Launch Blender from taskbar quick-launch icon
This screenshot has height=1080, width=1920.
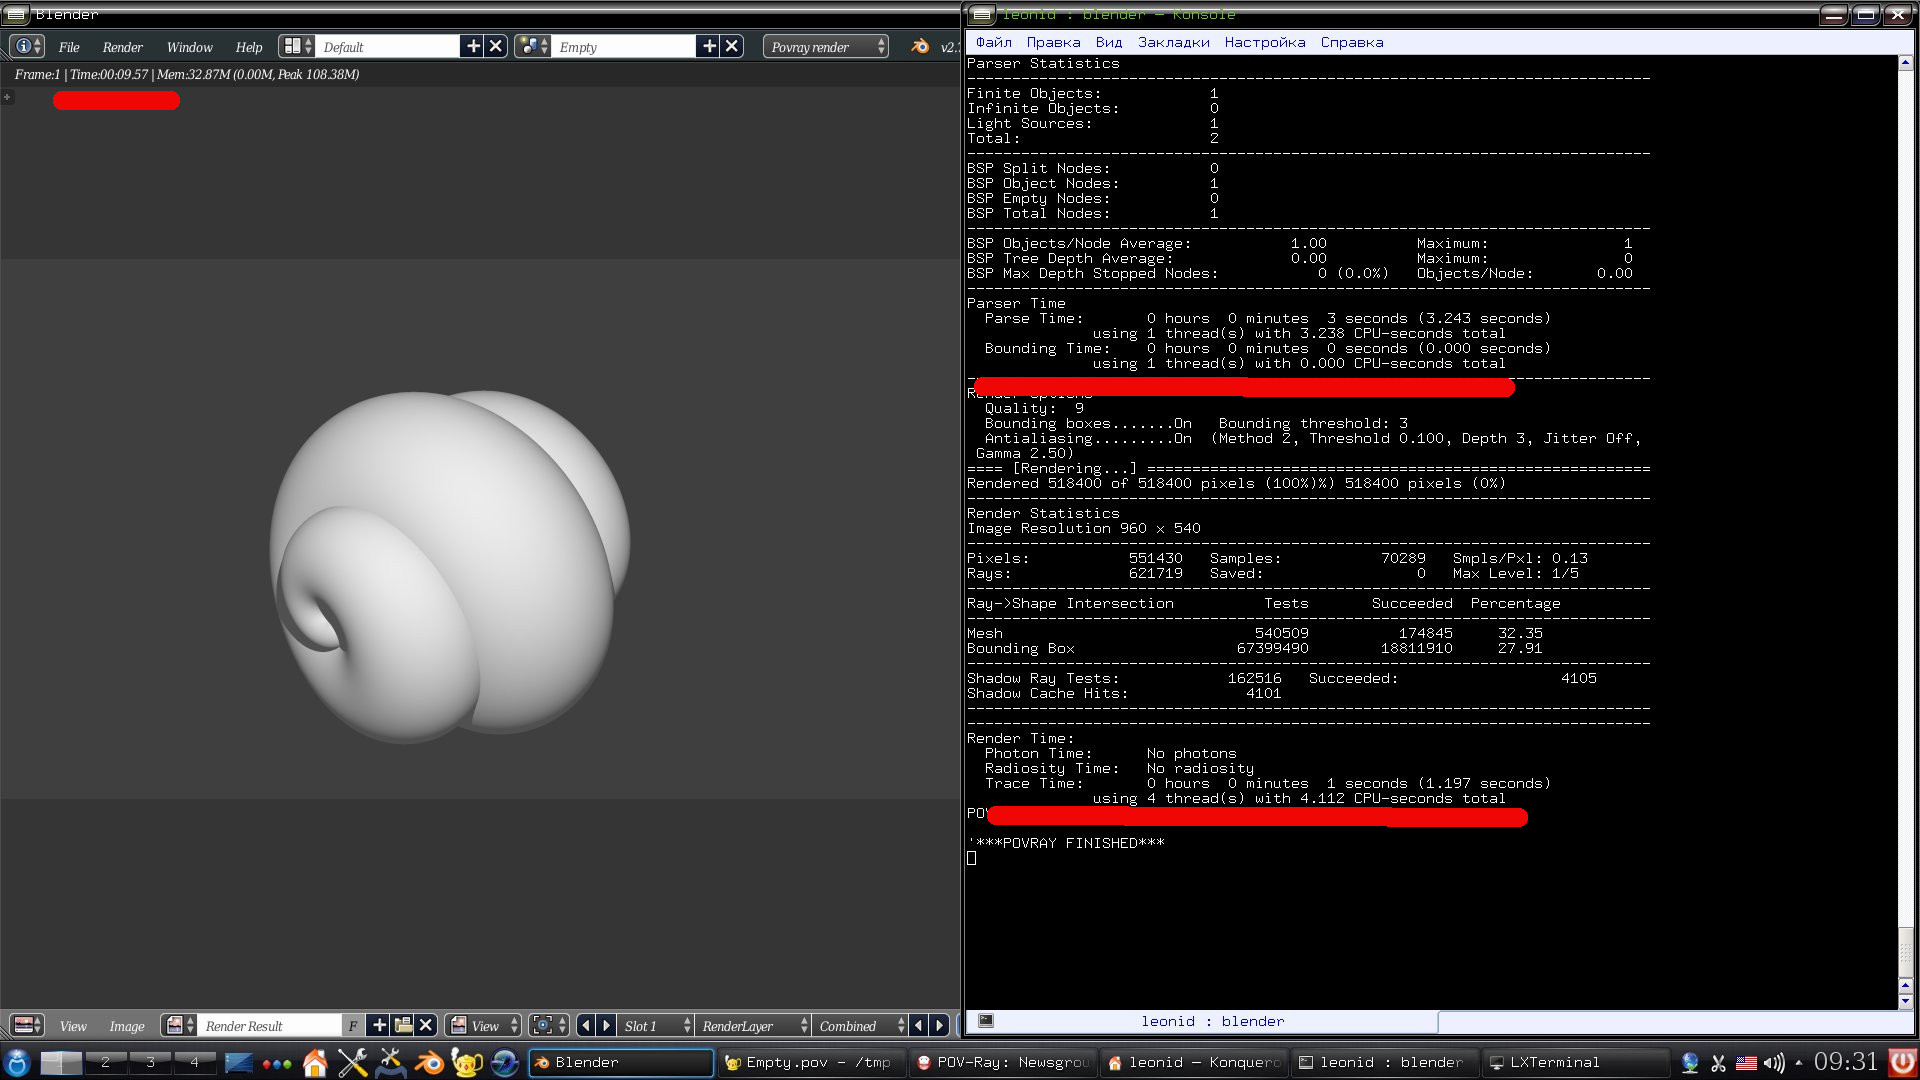[x=429, y=1062]
